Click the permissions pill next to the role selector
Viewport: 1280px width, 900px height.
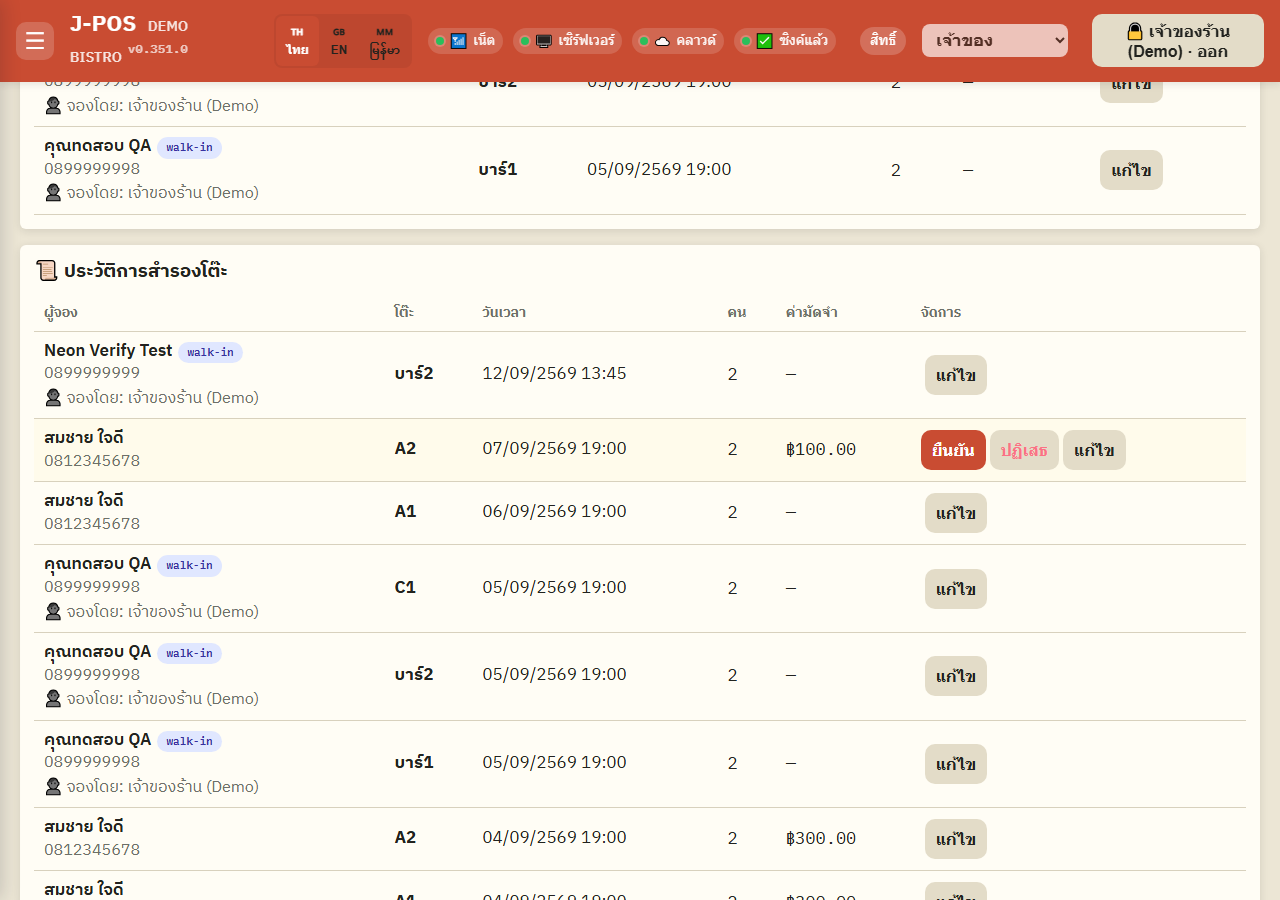[x=883, y=41]
